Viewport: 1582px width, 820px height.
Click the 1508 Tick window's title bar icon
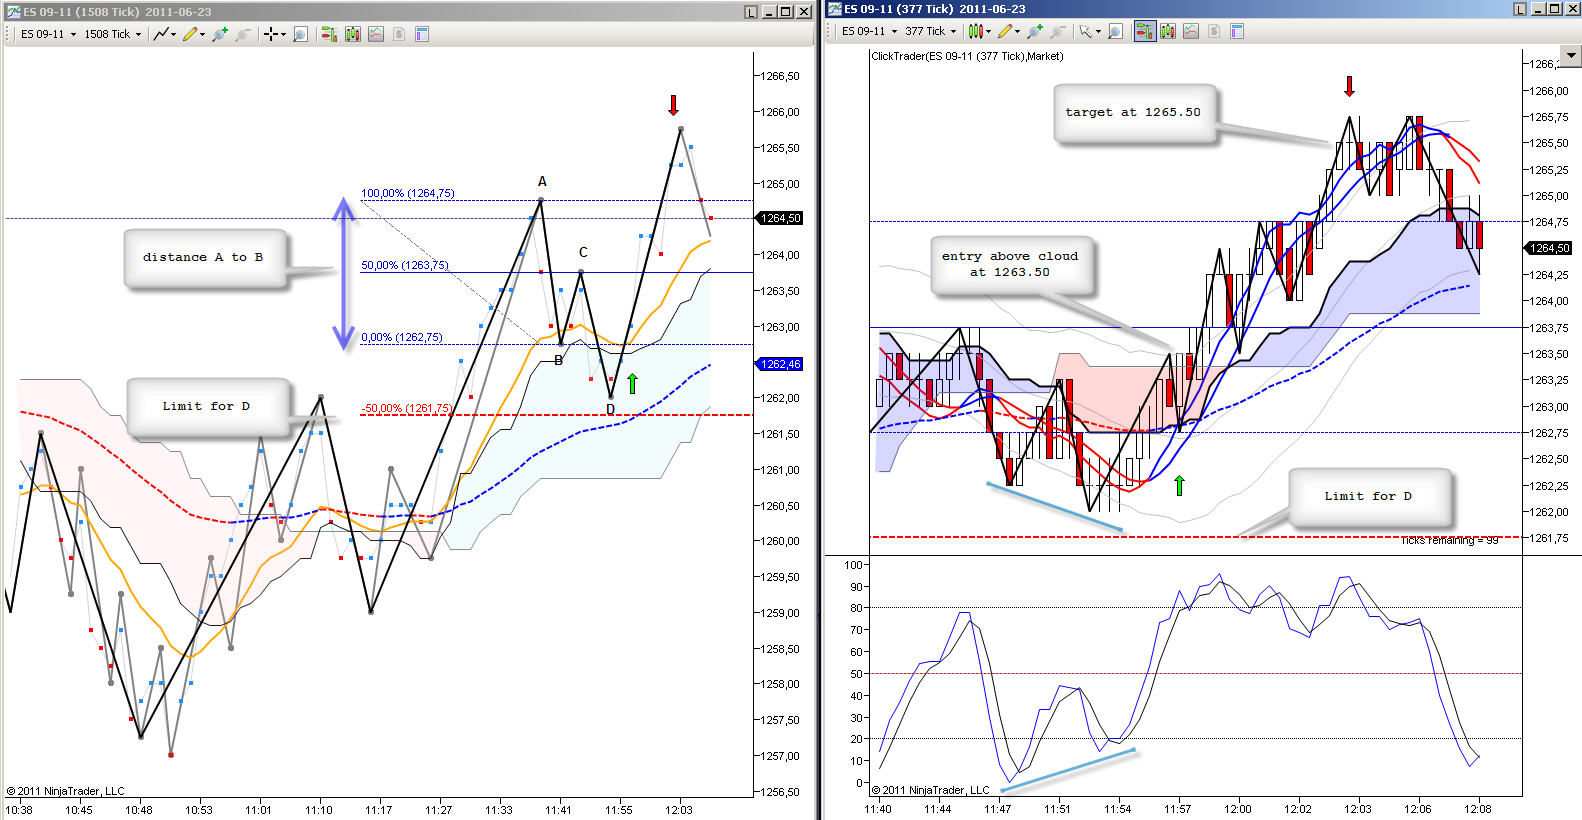[13, 12]
